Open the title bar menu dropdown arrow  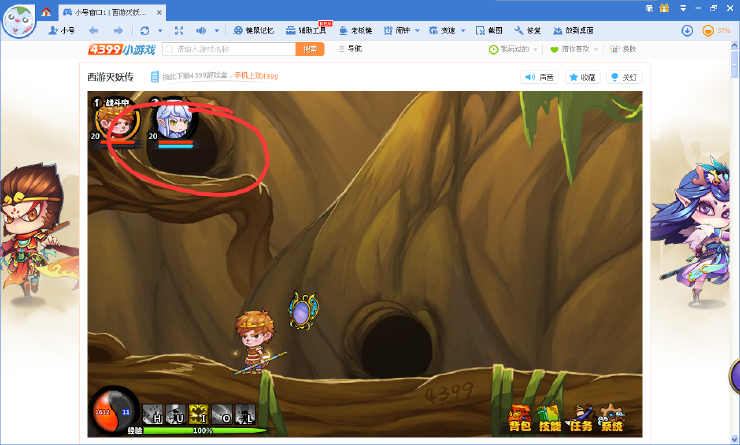pos(683,8)
